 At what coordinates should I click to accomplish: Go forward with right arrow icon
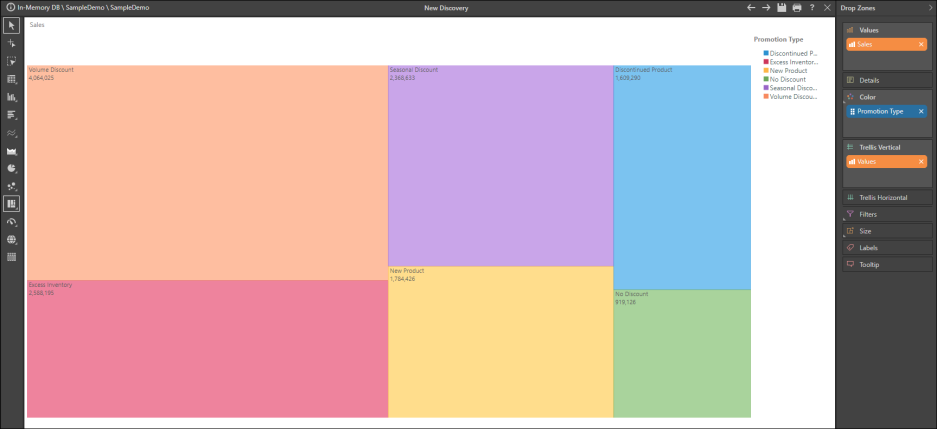tap(766, 8)
